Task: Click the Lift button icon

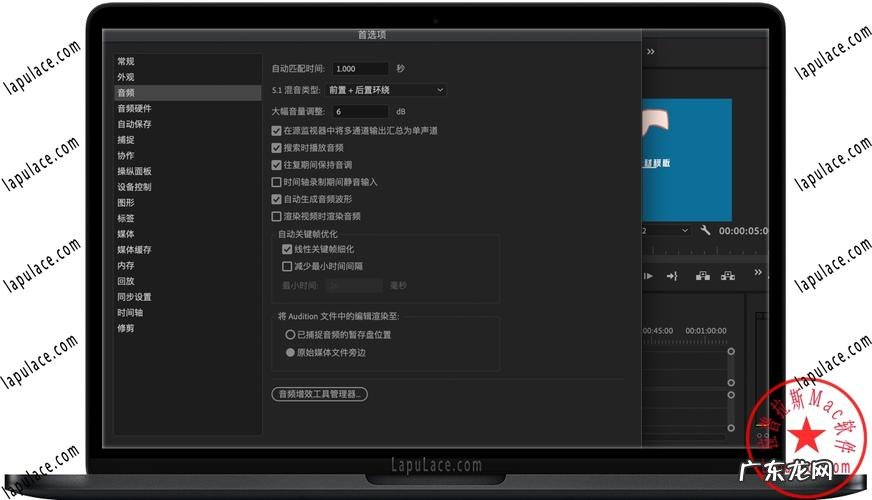Action: click(x=702, y=276)
